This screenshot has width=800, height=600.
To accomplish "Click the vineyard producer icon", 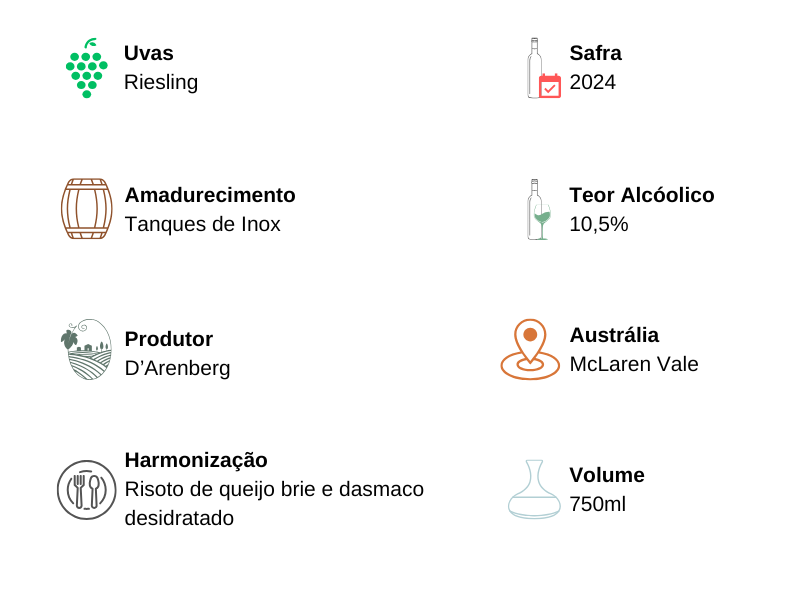I will tap(86, 349).
